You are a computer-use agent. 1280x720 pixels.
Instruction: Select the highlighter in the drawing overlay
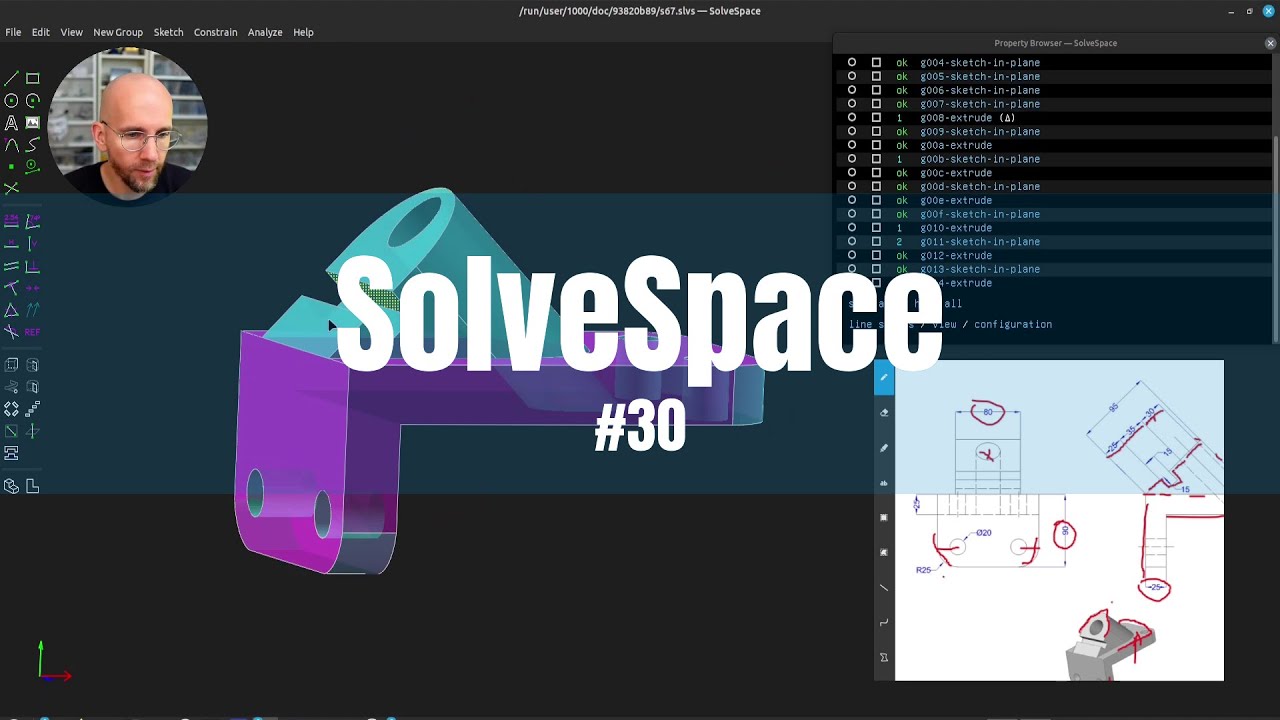click(x=884, y=447)
